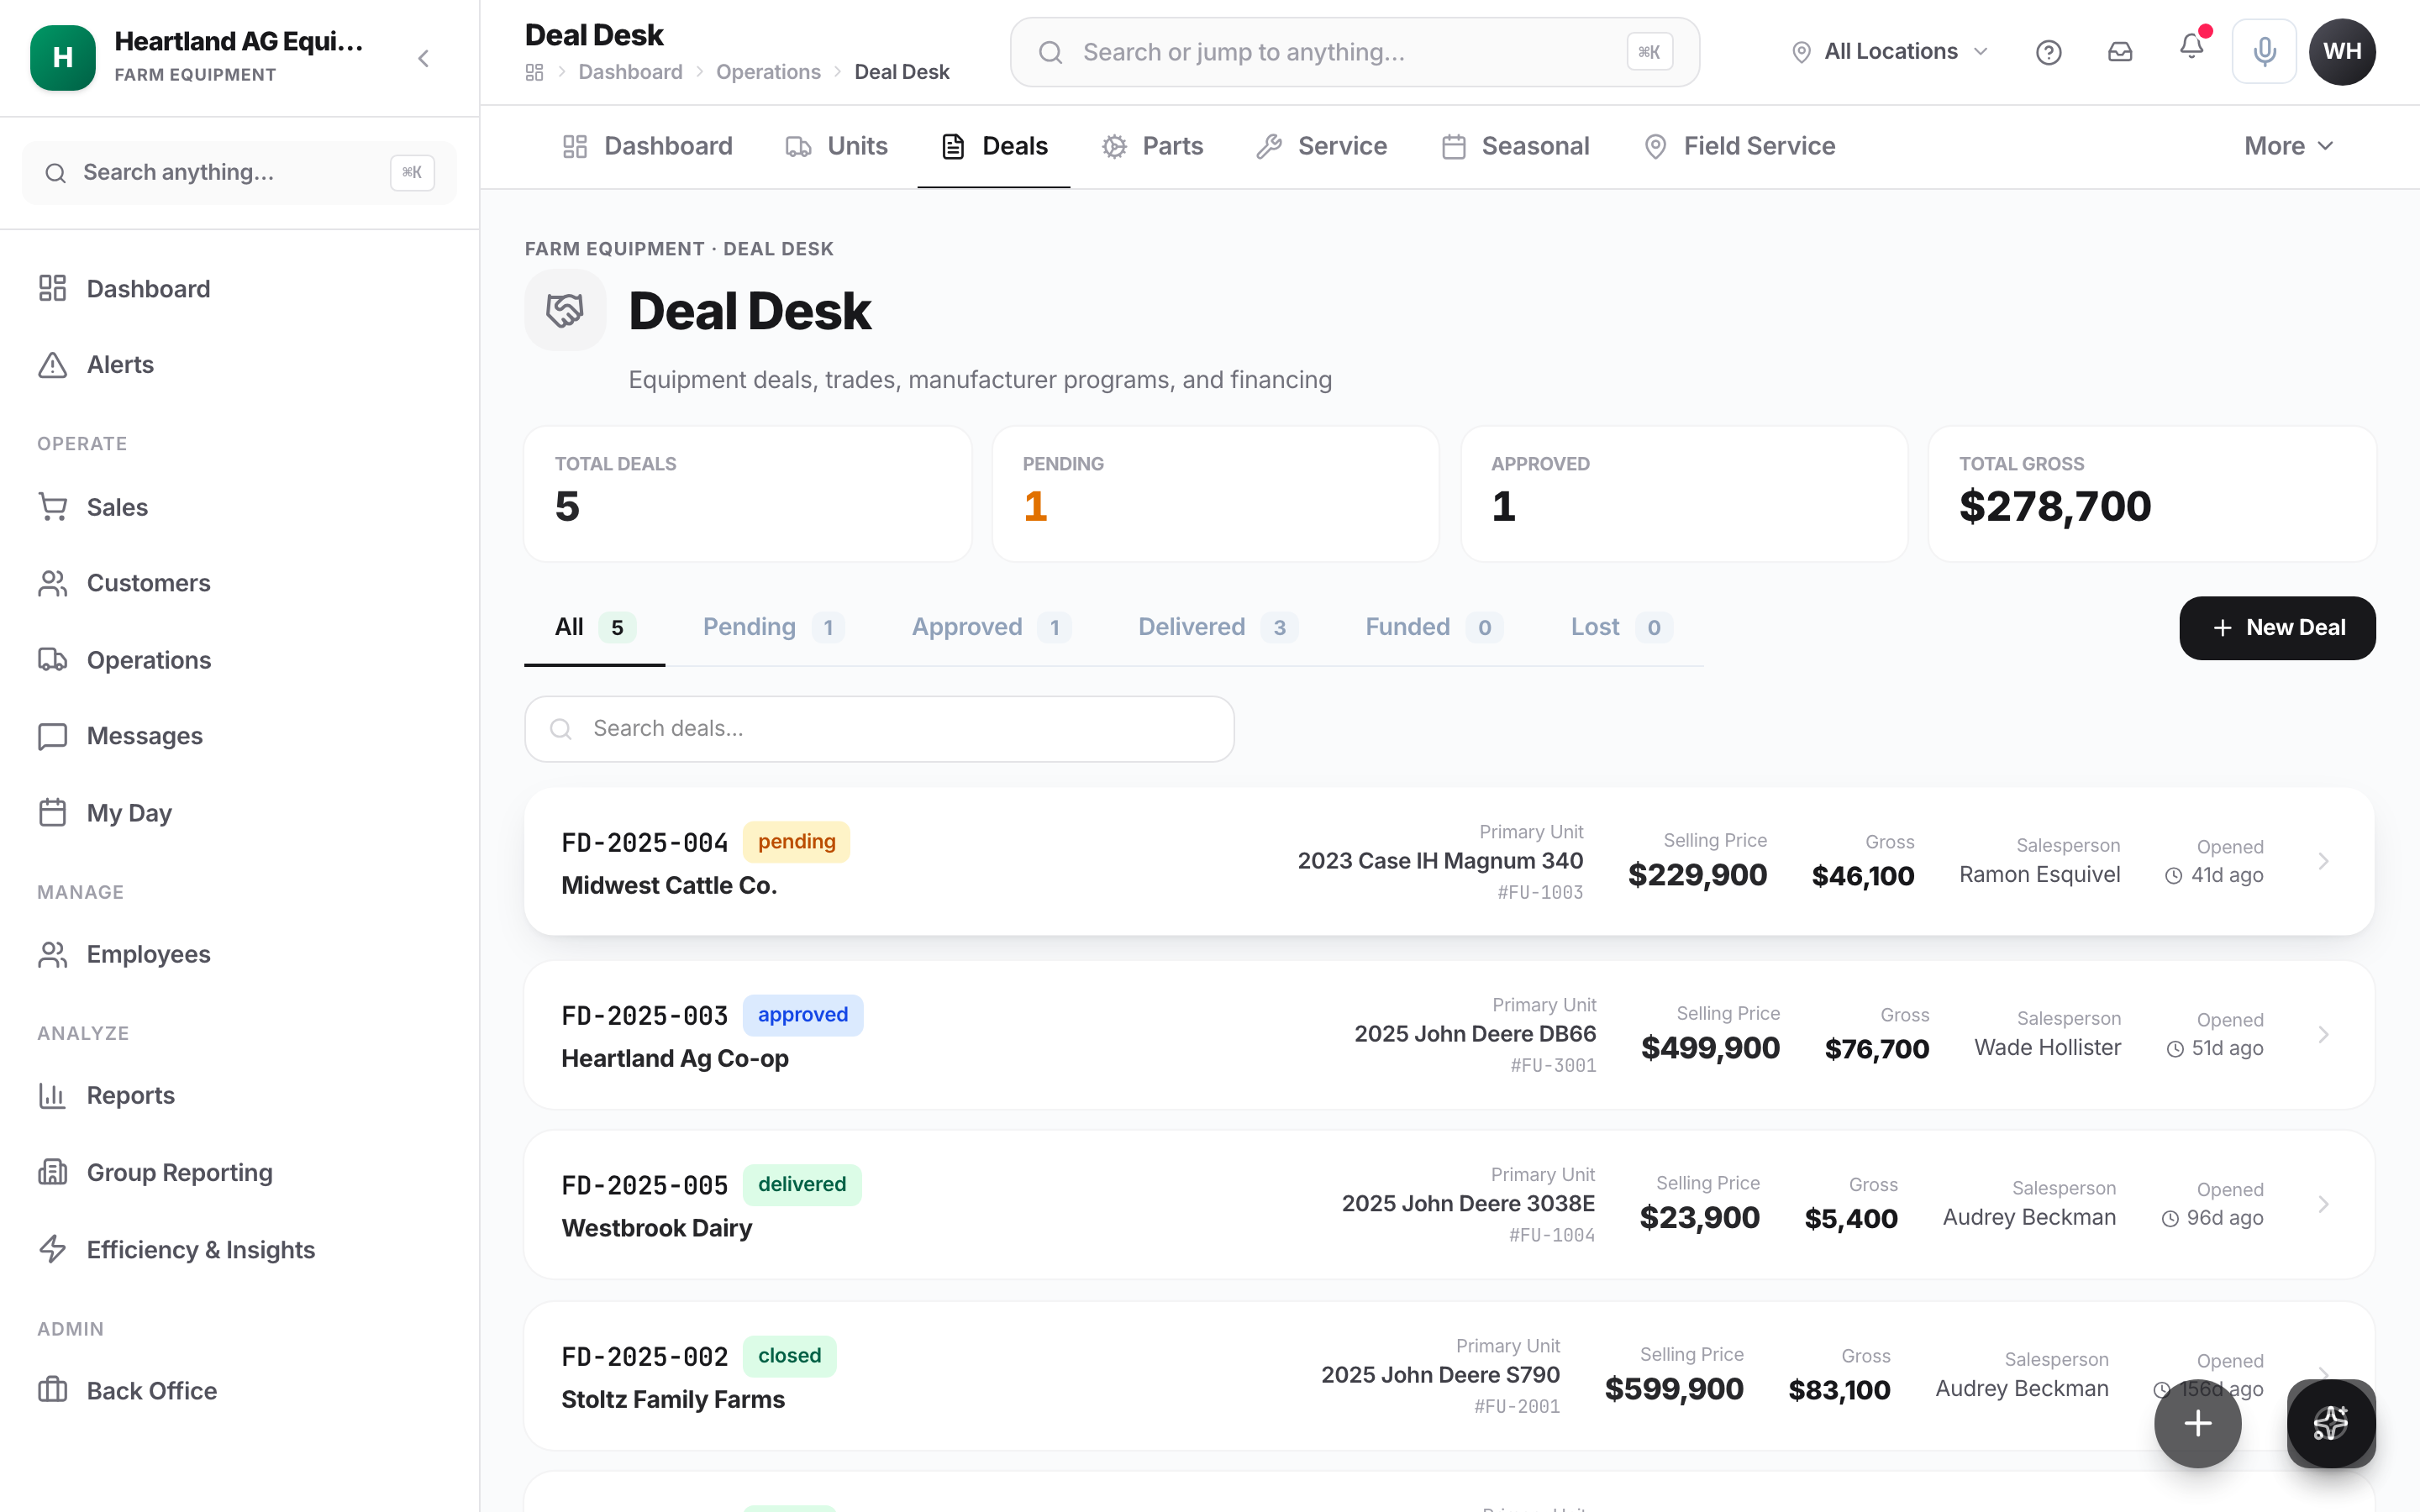Open the FD-2025-004 row chevron
Screen dimensions: 2420x1512
coord(2323,861)
